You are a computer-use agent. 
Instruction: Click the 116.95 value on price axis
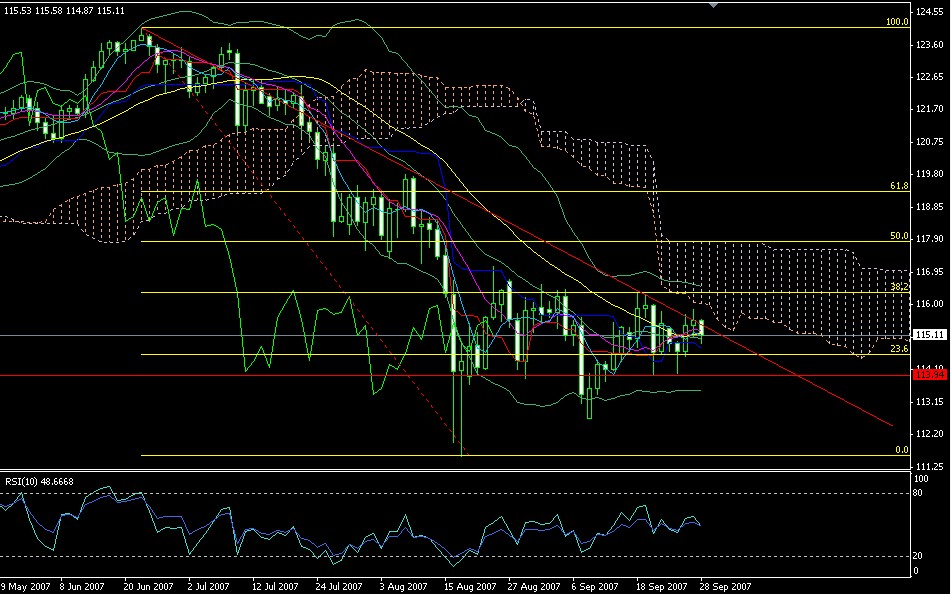[930, 271]
